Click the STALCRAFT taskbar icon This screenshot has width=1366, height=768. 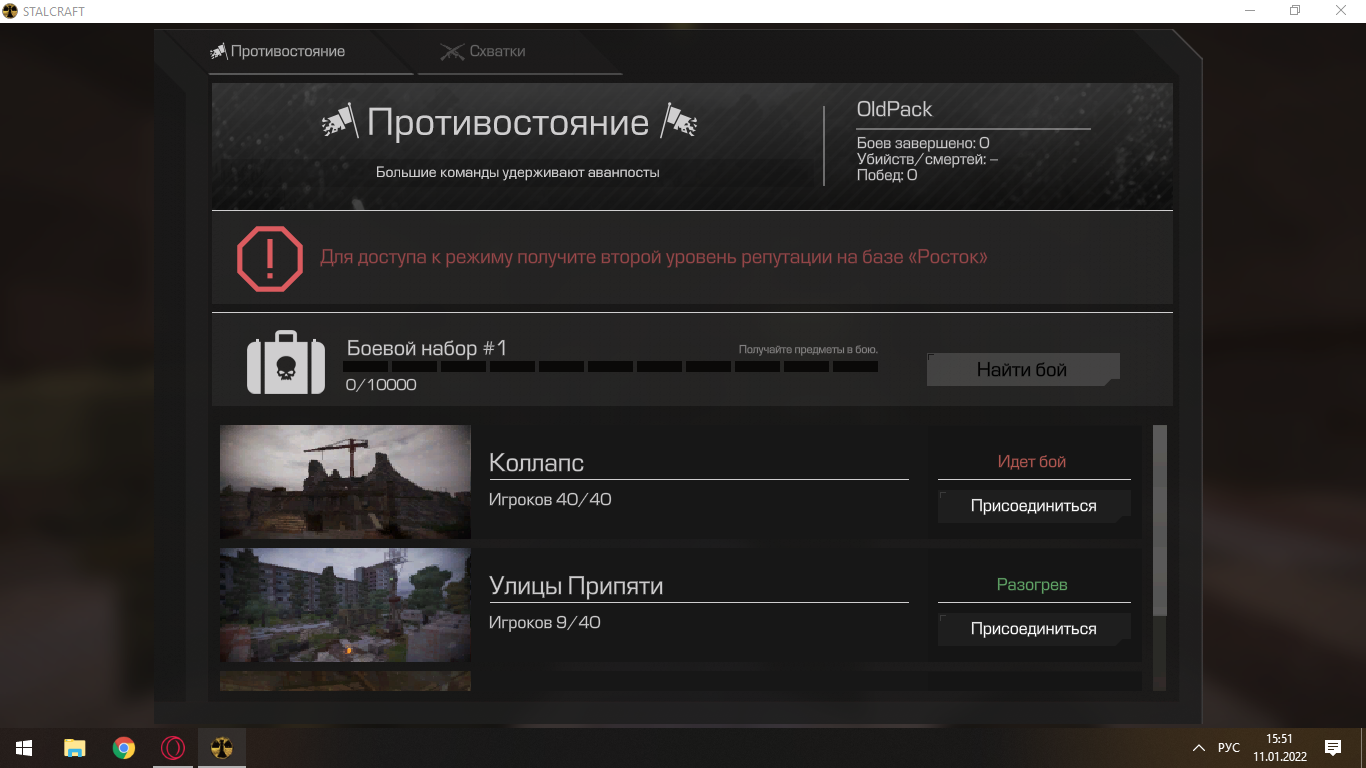[x=222, y=748]
